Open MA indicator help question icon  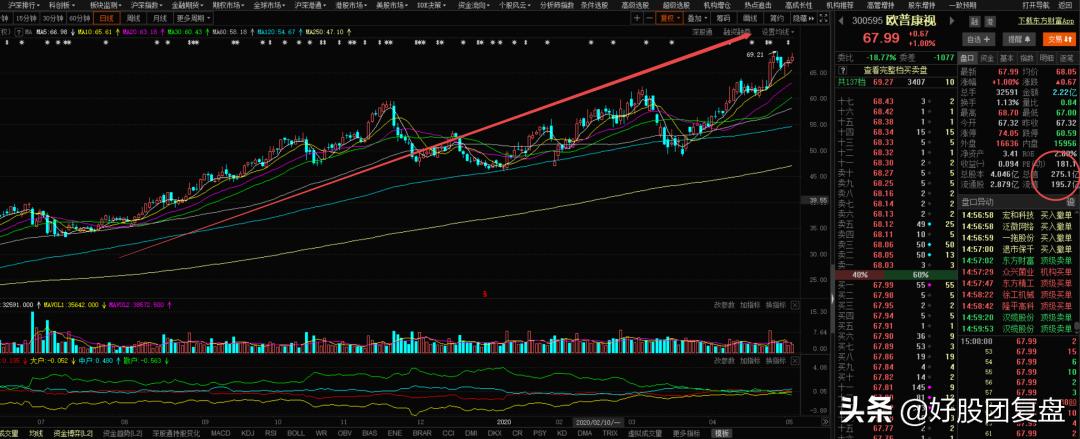tap(19, 32)
